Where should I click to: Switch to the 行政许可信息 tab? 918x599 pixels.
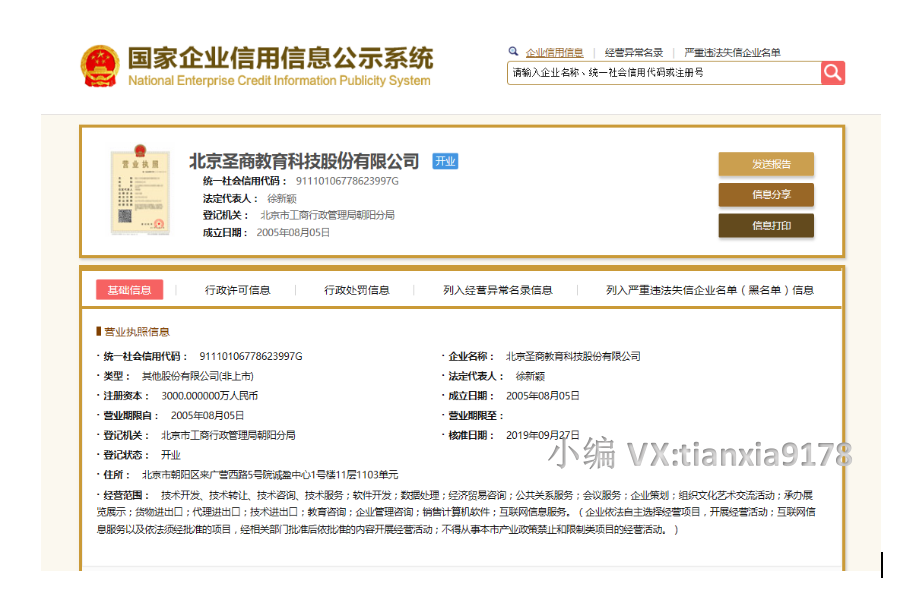coord(237,290)
